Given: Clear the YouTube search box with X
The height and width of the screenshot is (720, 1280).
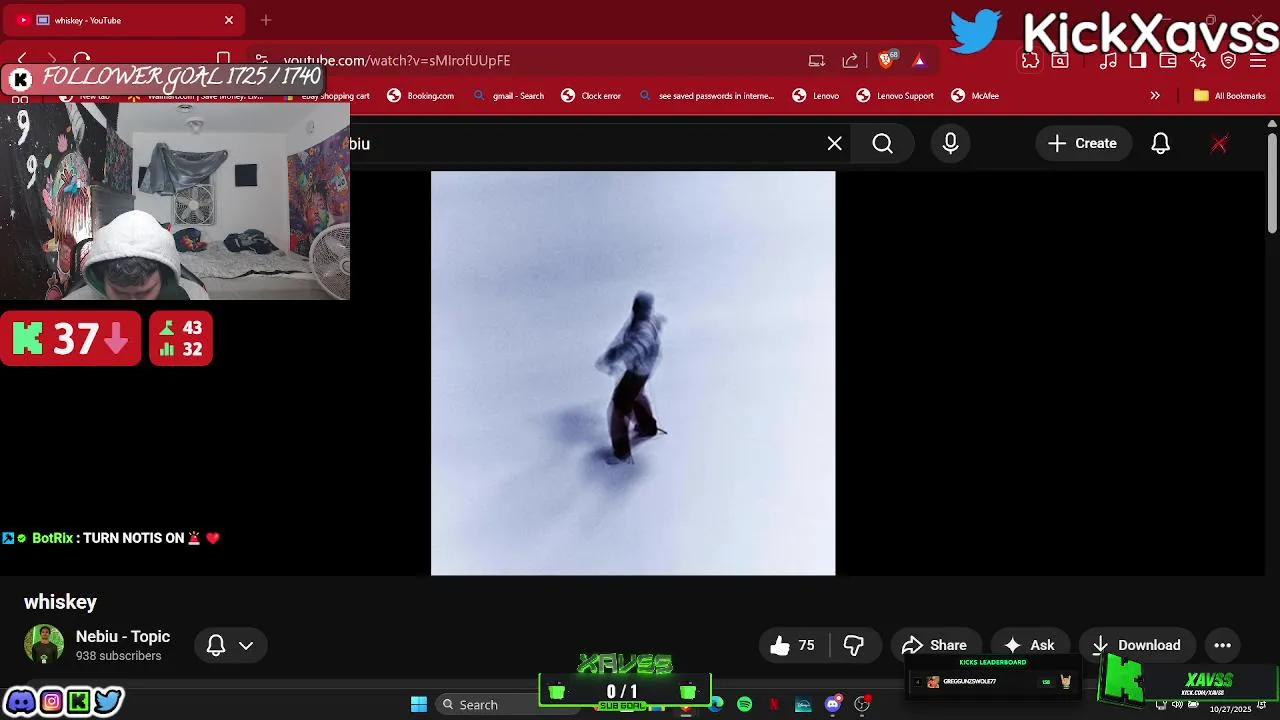Looking at the screenshot, I should click(x=835, y=144).
